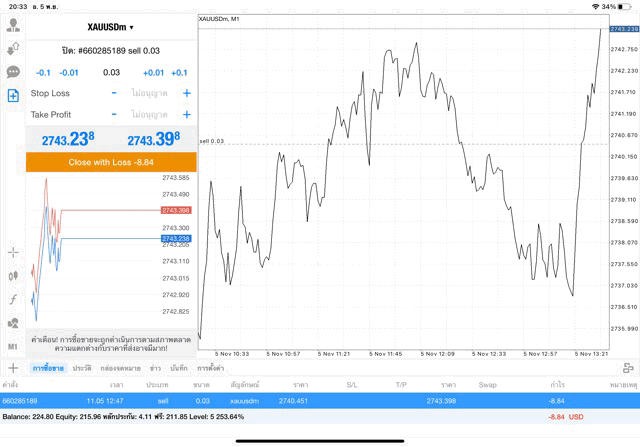Tap the quotes up-down arrows sidebar icon
Viewport: 640px width, 447px height.
click(x=13, y=47)
